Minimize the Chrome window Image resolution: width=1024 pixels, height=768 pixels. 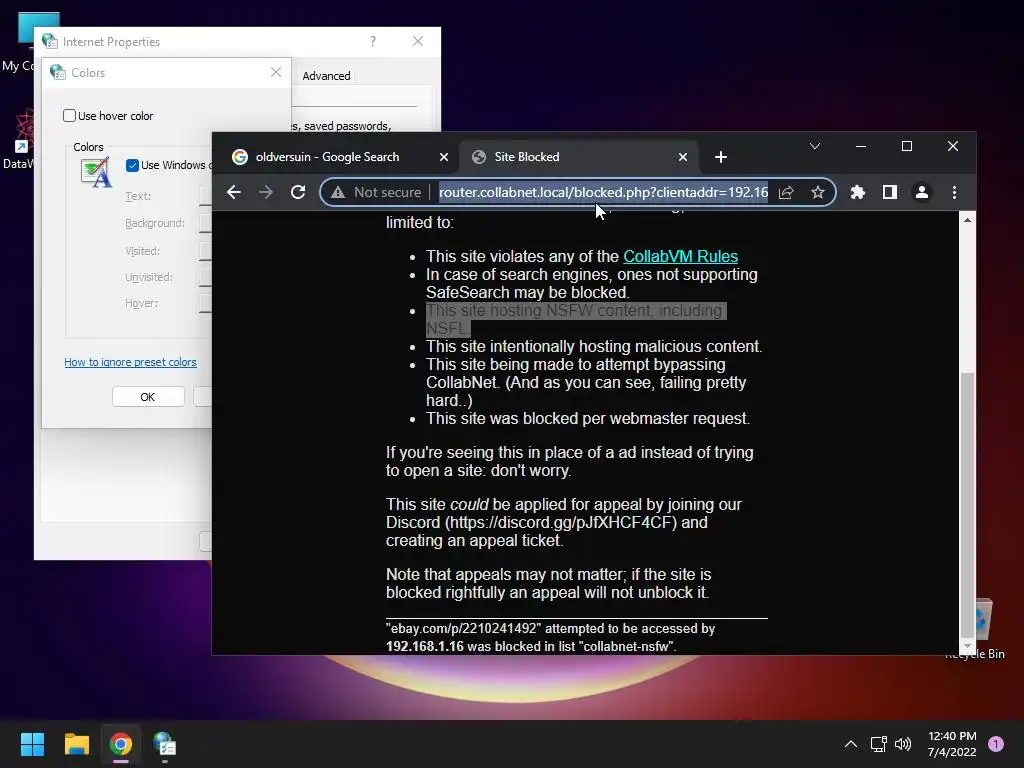click(861, 146)
